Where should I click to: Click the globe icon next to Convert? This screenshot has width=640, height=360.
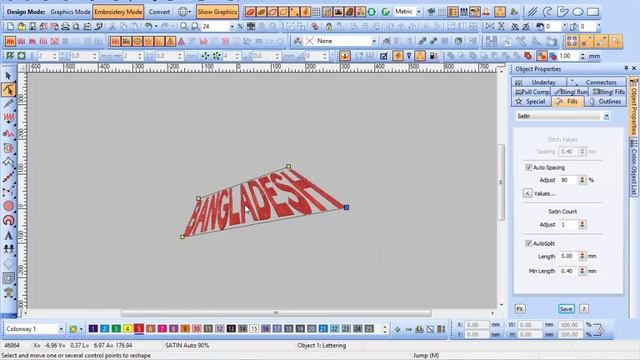point(182,12)
